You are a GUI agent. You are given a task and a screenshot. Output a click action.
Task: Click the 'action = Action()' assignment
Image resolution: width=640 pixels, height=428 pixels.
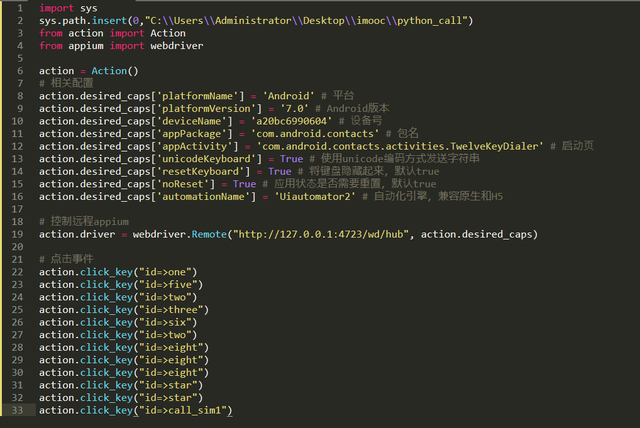coord(89,71)
